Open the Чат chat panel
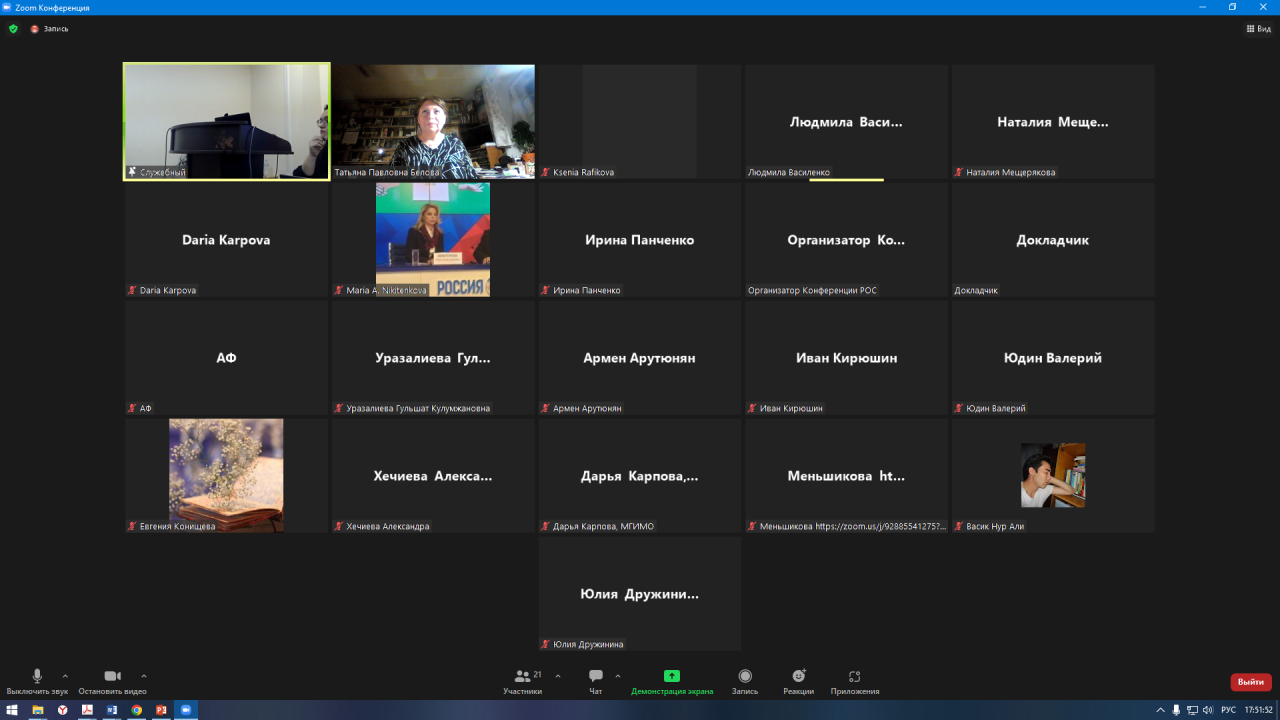The width and height of the screenshot is (1280, 720). point(596,677)
